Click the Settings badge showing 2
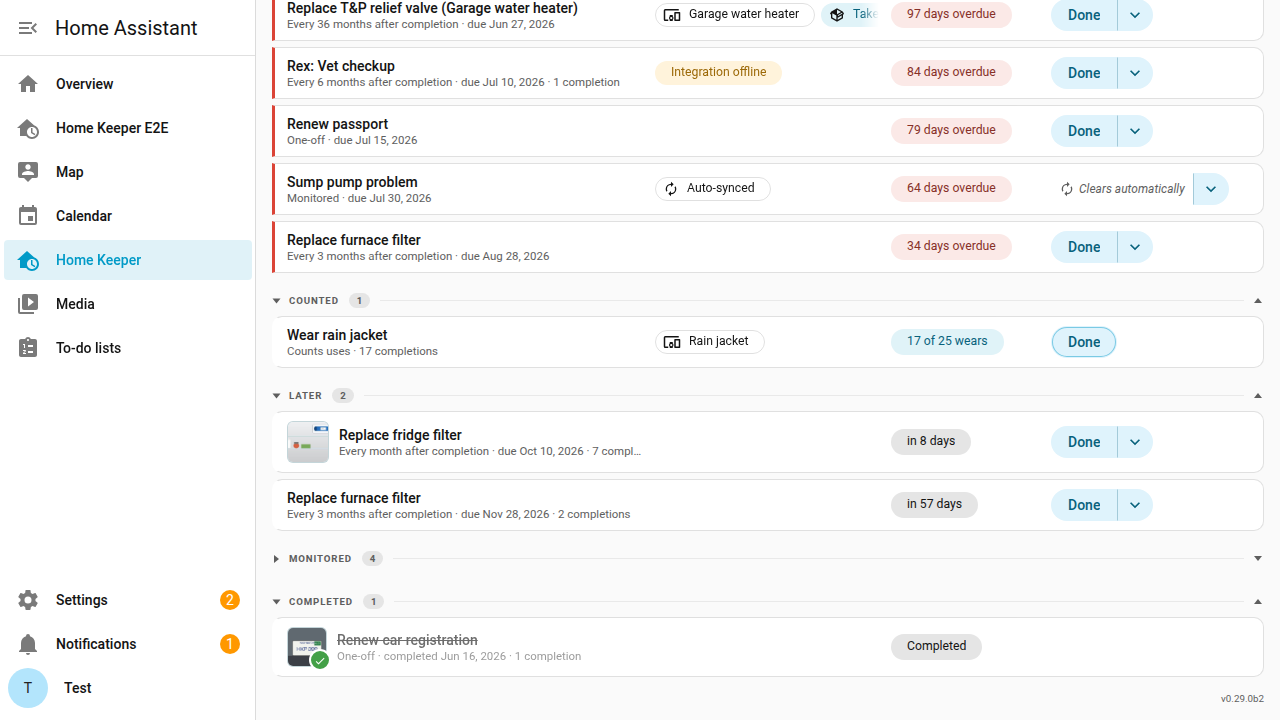Screen dimensions: 1280x720 coord(230,600)
